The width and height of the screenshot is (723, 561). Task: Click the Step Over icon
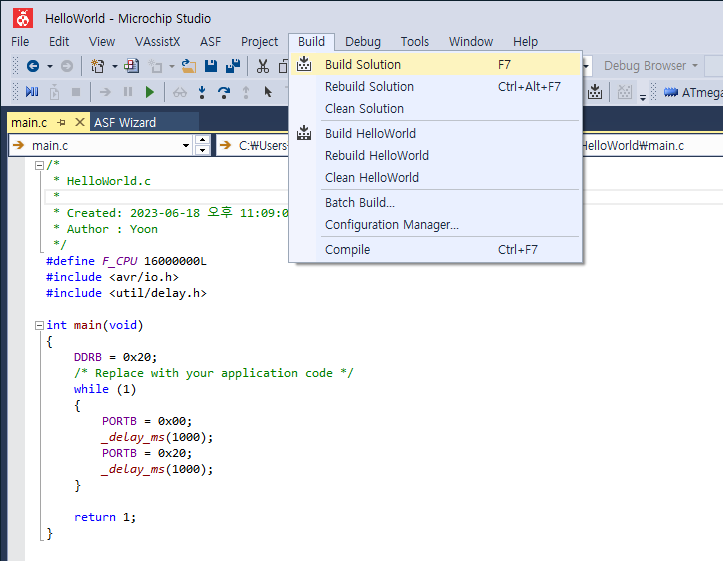224,92
